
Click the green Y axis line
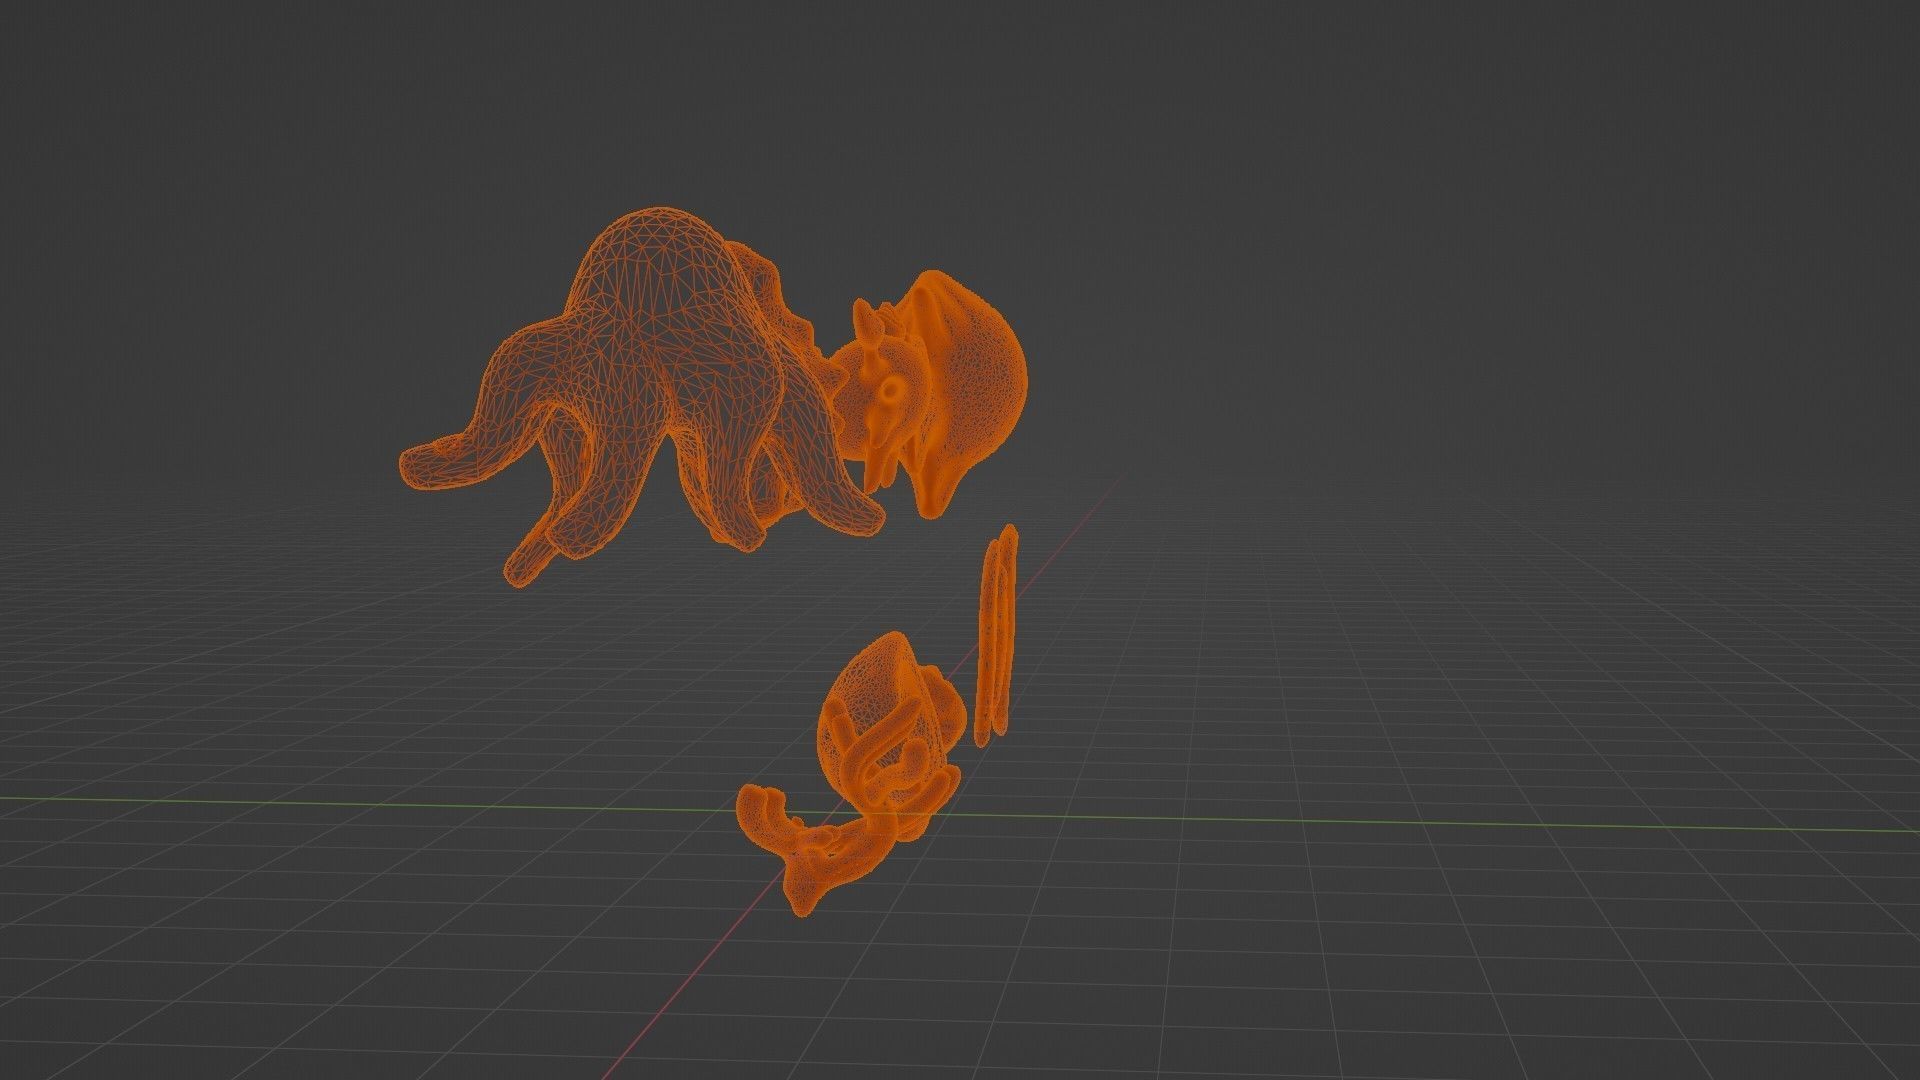(300, 801)
